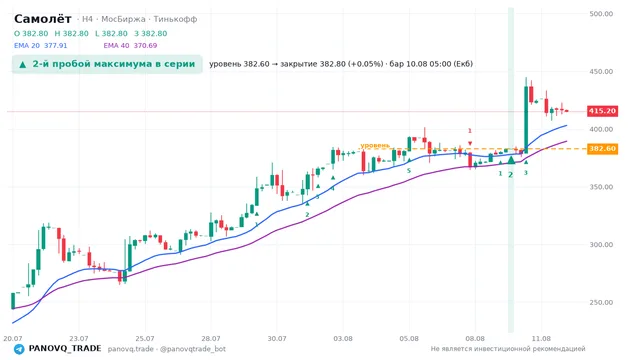The height and width of the screenshot is (360, 640).
Task: Click the orange 382.60 level label
Action: click(x=602, y=149)
